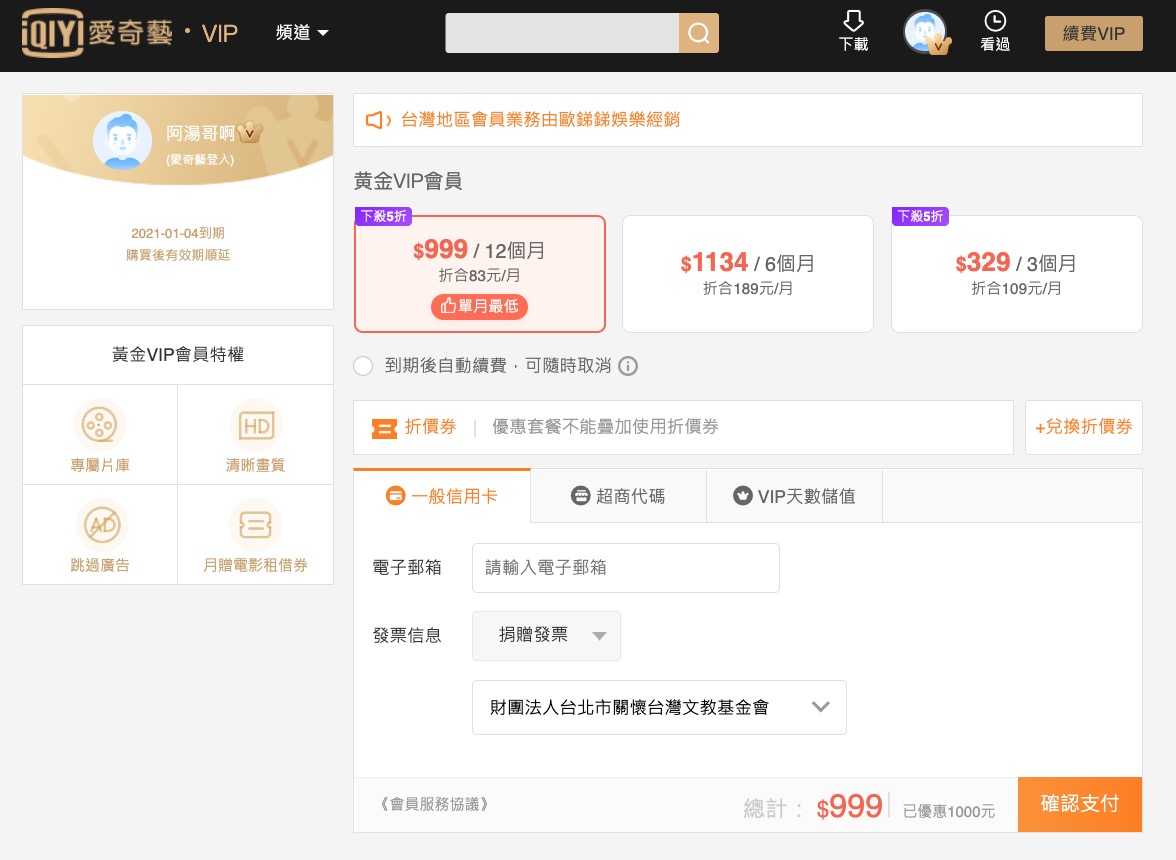Switch to the VIP天數儲值 tab

click(794, 496)
